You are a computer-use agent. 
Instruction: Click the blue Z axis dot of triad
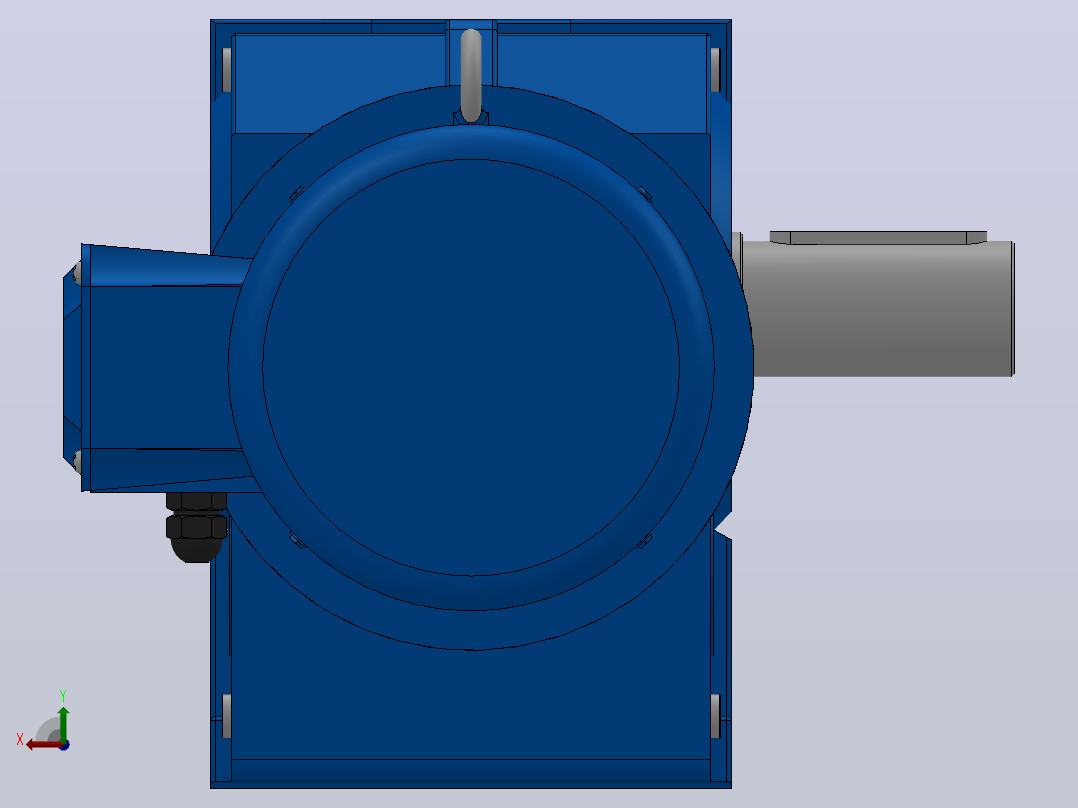pos(64,745)
